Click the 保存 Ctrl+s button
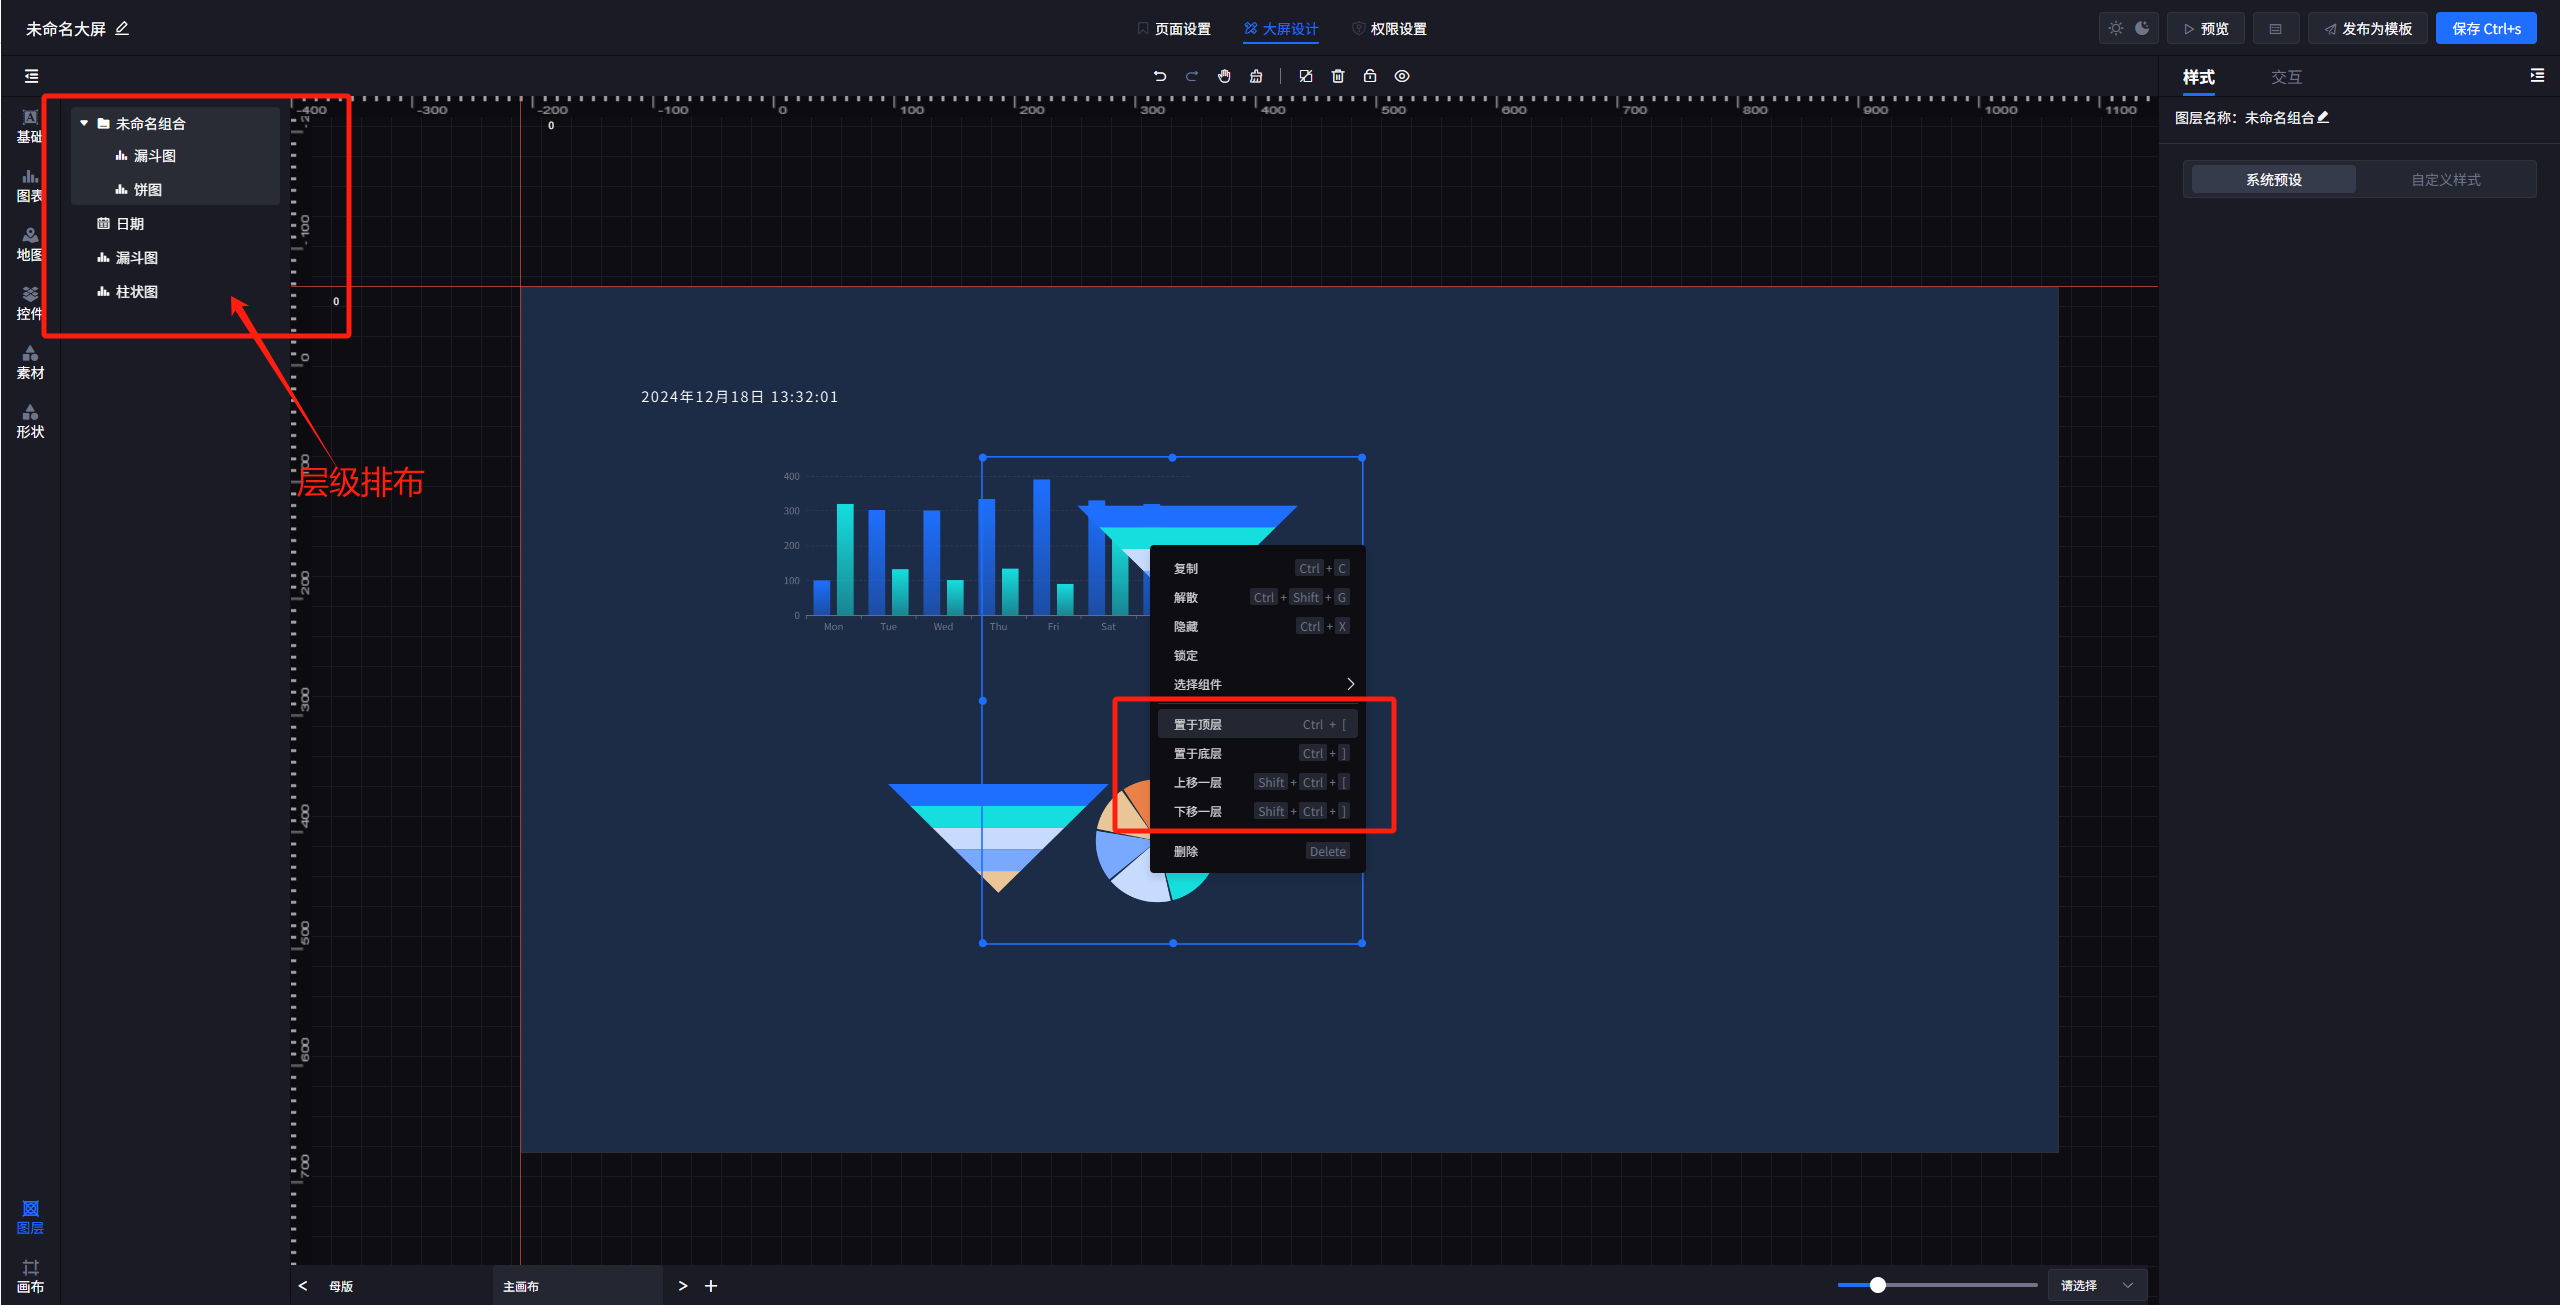The height and width of the screenshot is (1305, 2560). point(2486,28)
